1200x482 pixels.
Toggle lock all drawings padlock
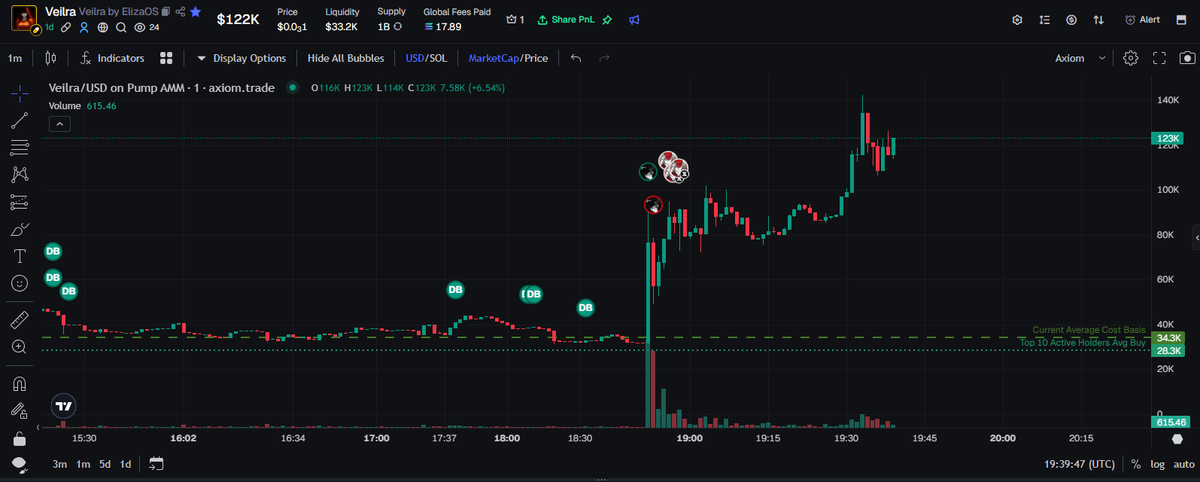[x=19, y=438]
